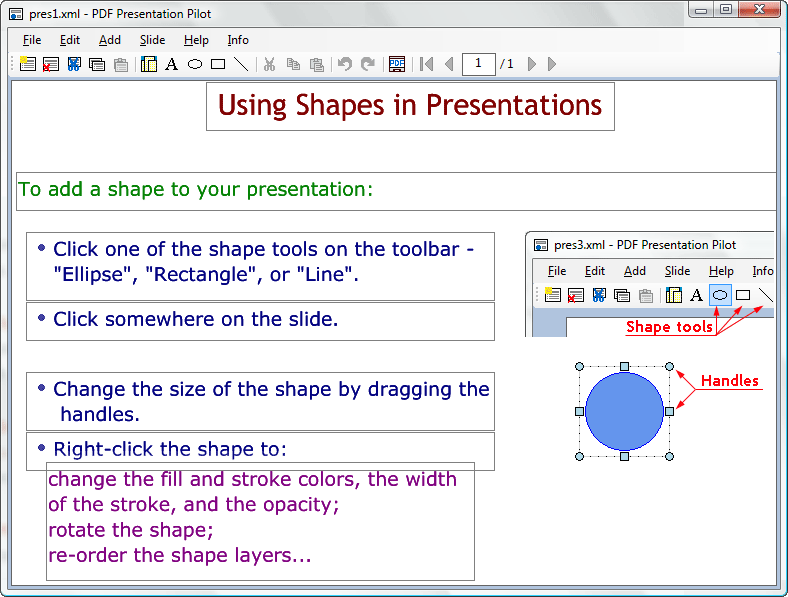
Task: Select 'Click somewhere on the slide.' bullet
Action: point(260,322)
